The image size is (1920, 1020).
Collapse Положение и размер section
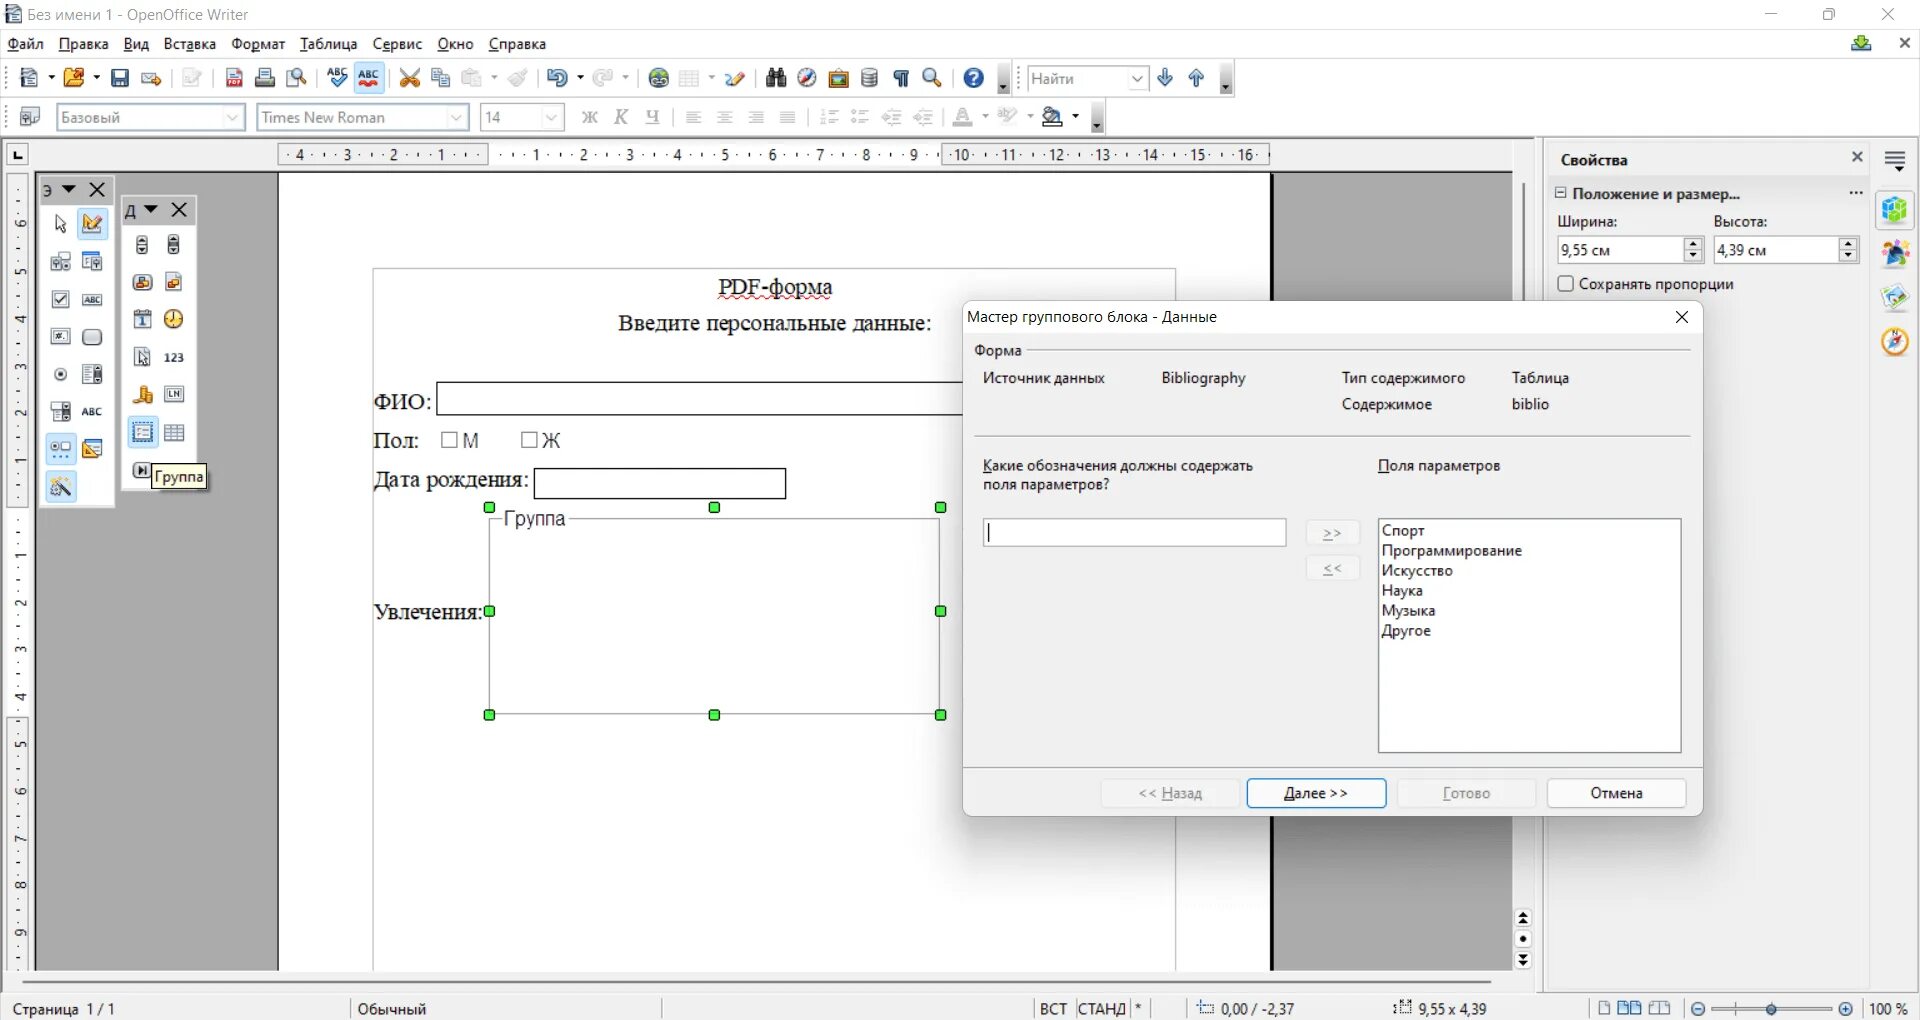[1560, 193]
